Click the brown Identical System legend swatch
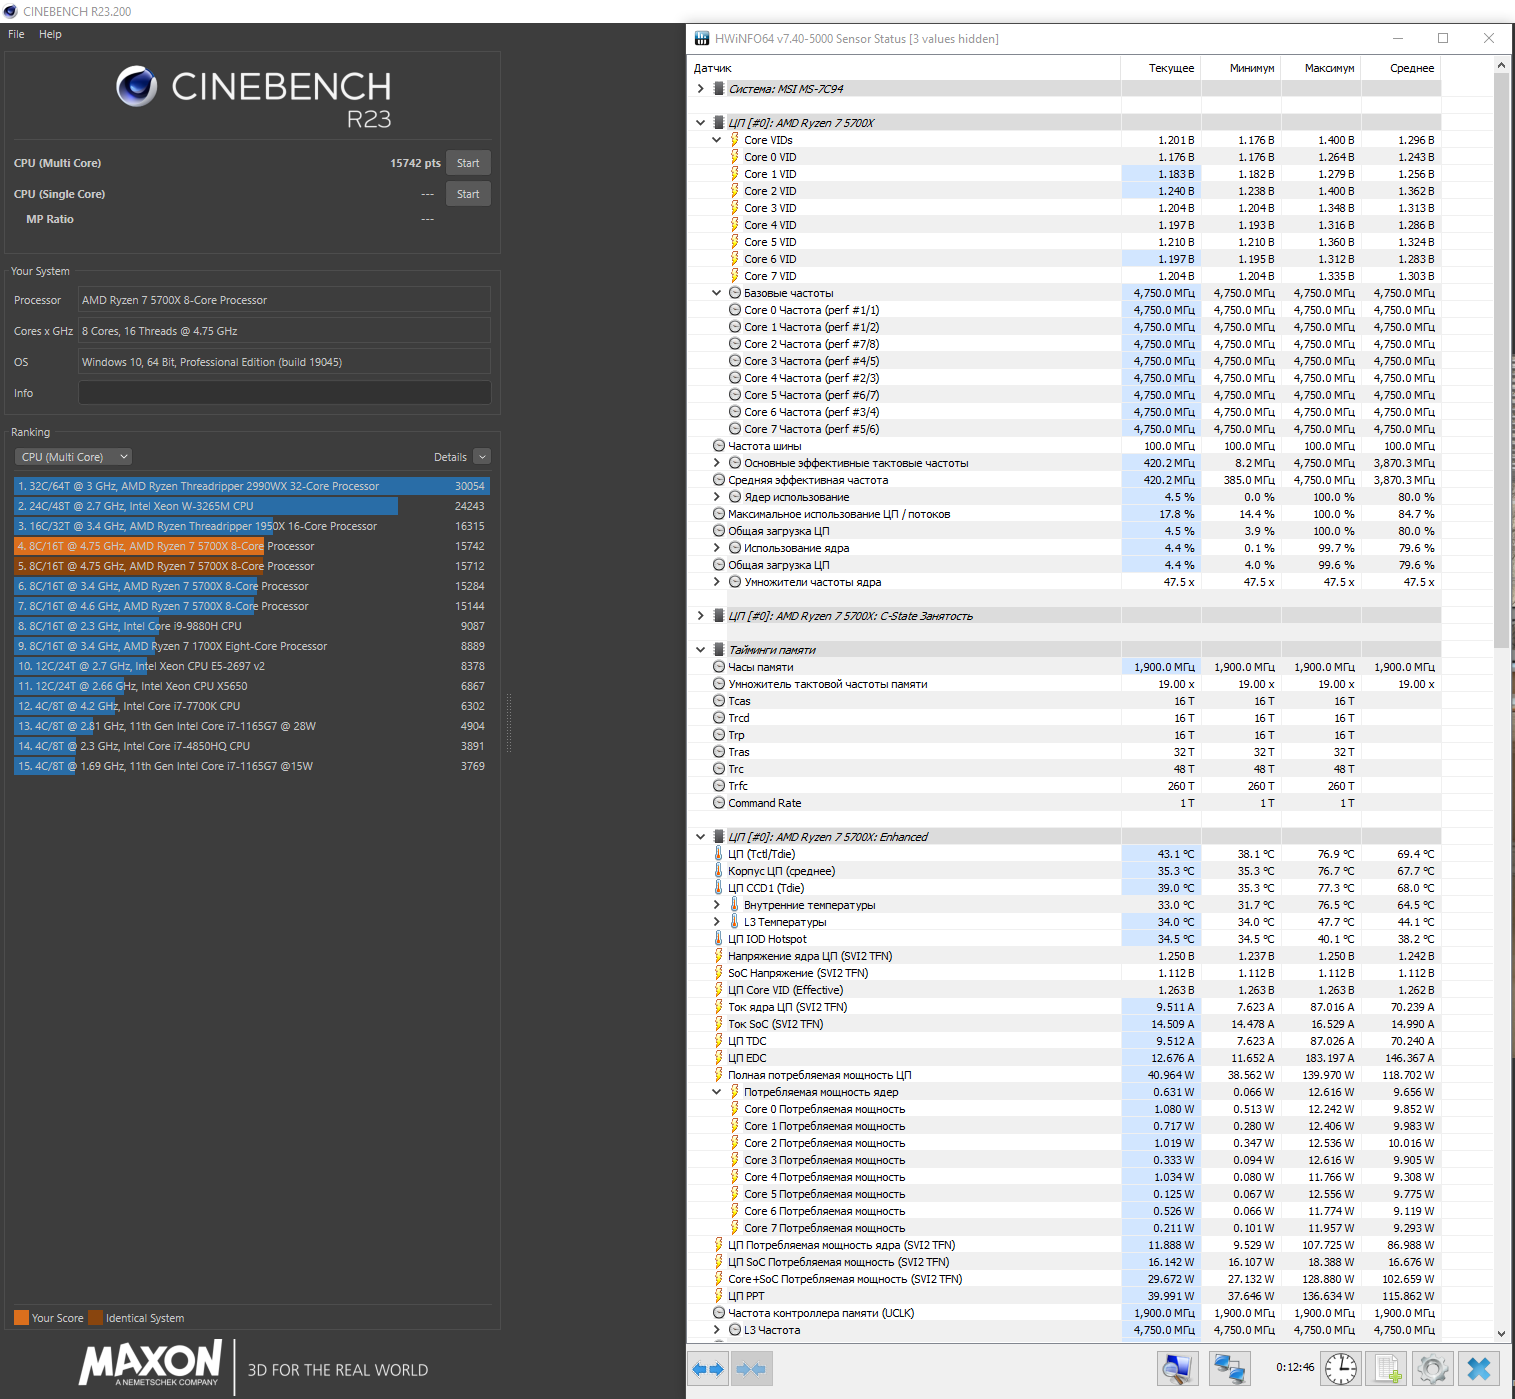The image size is (1515, 1399). coord(95,1318)
